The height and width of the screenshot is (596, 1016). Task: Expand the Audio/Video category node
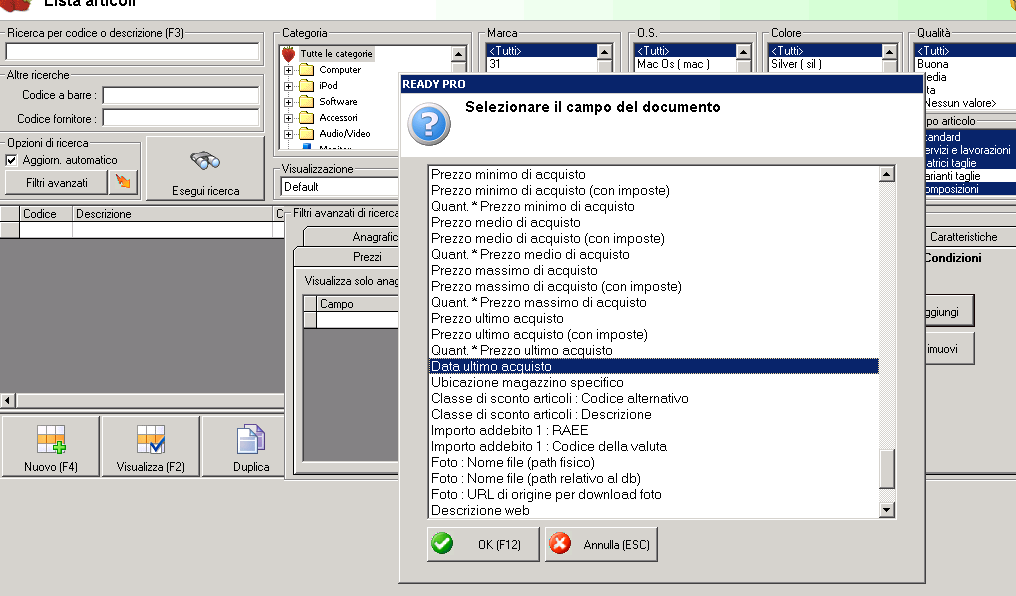(288, 134)
